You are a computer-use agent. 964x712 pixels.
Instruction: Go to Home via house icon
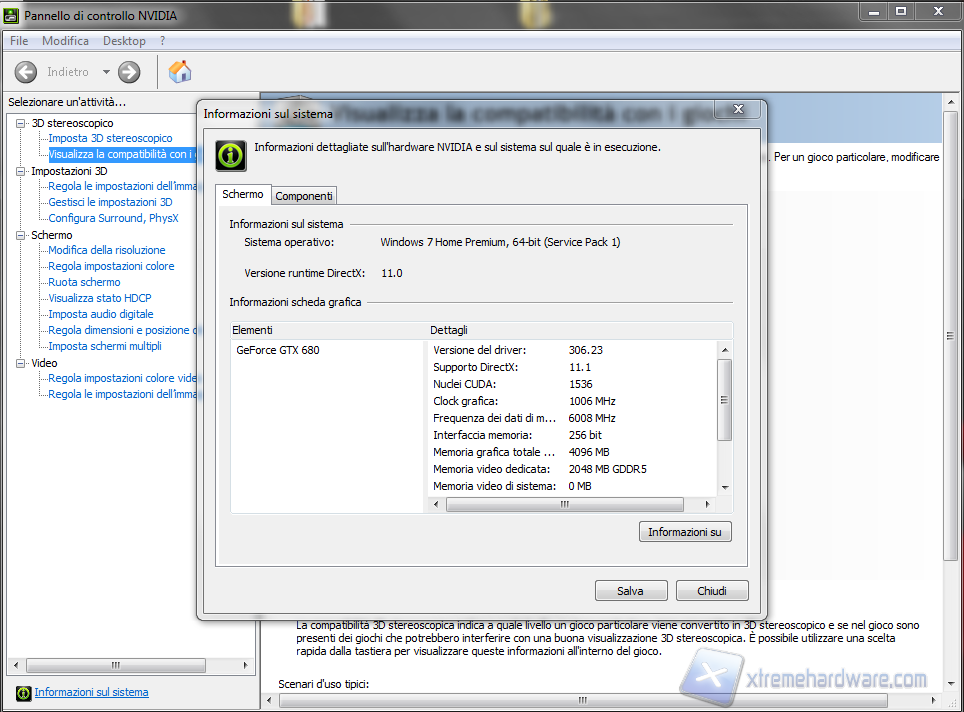(x=180, y=72)
